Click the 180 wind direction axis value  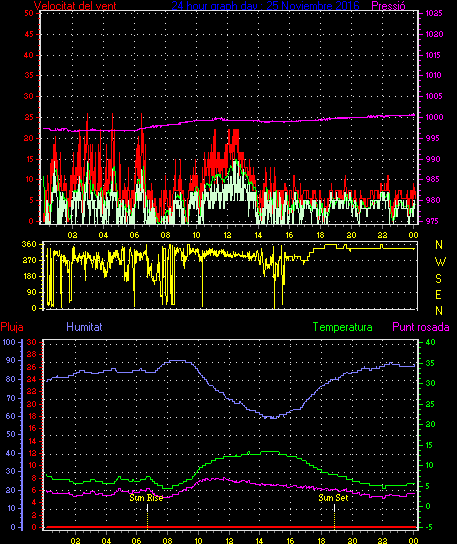[29, 276]
